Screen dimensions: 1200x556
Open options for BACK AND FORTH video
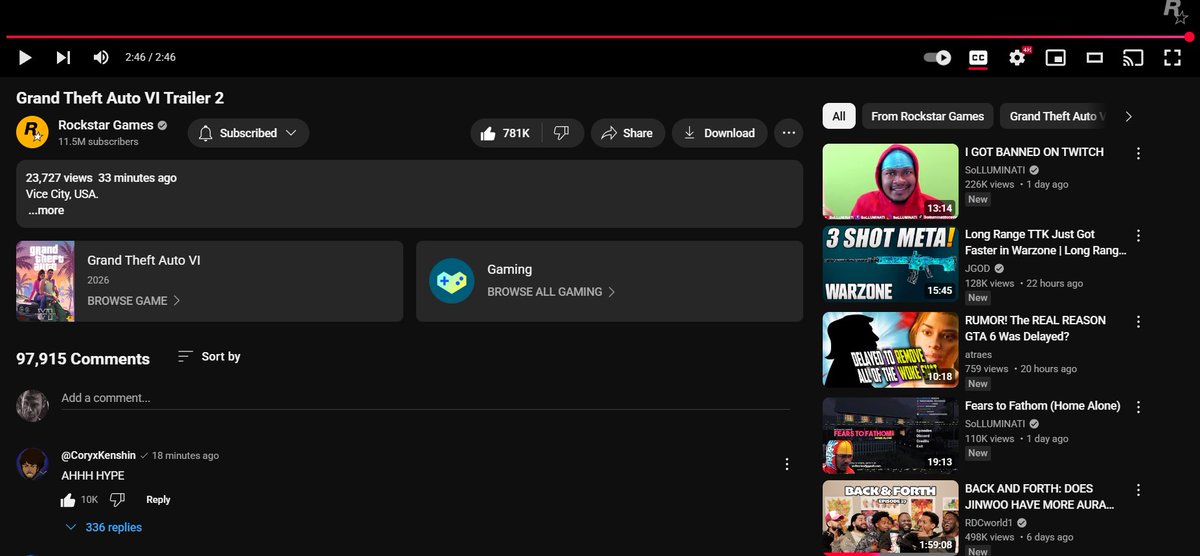coord(1138,490)
